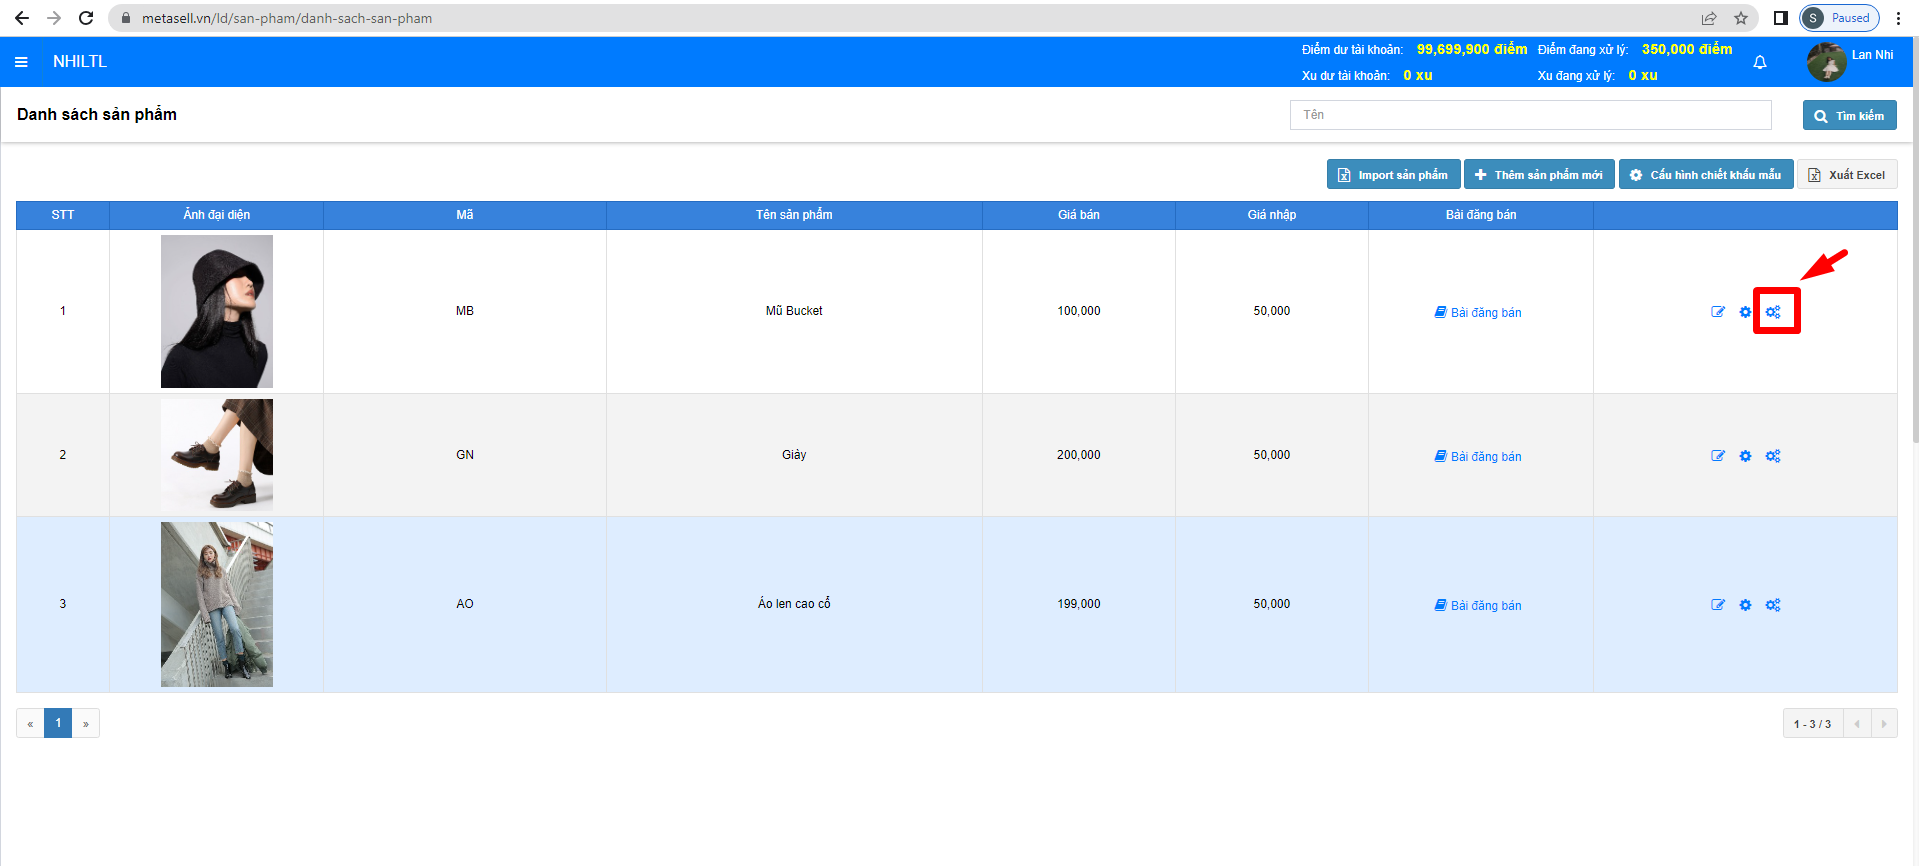Click Import sản phẩm button
The image size is (1919, 866).
click(x=1393, y=175)
